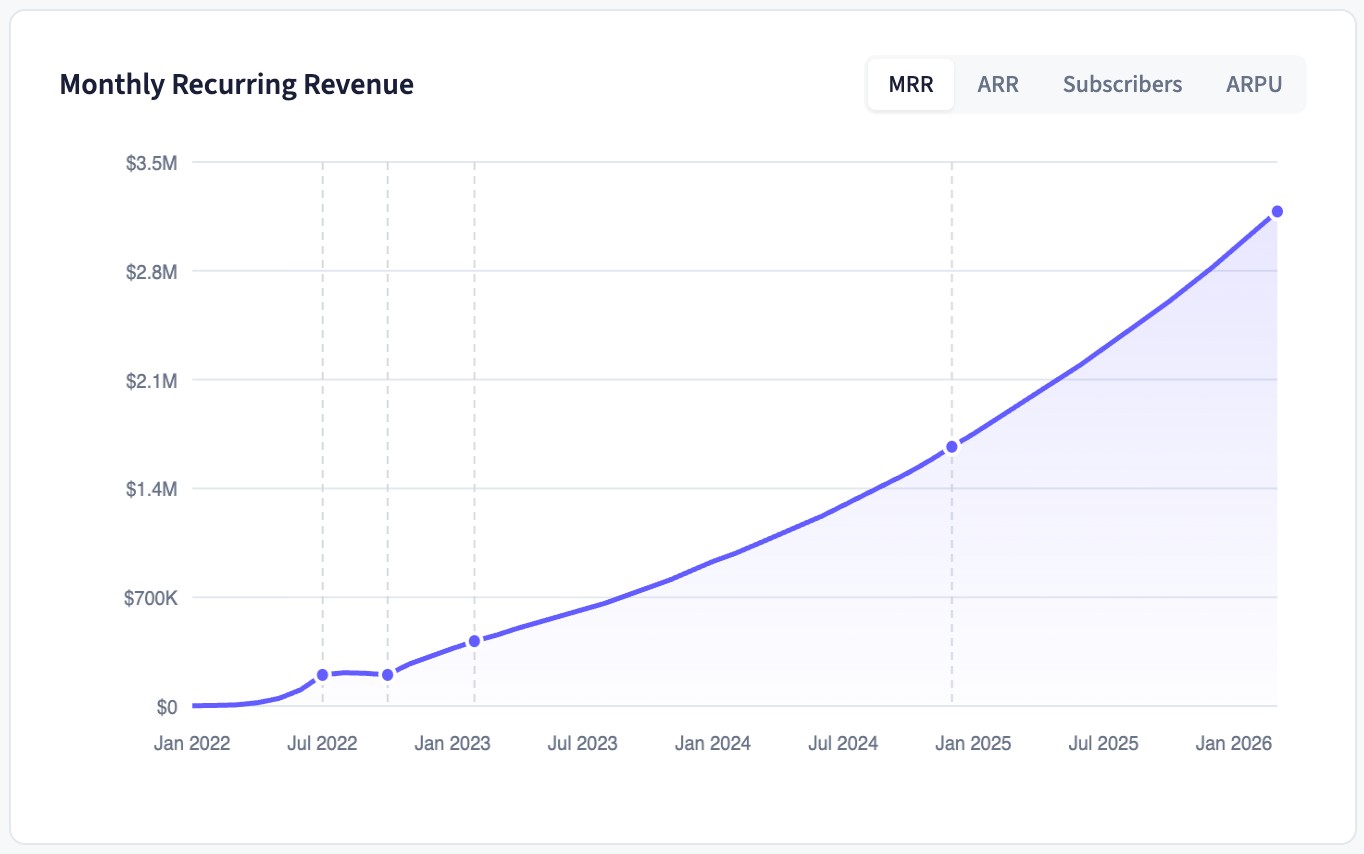This screenshot has height=854, width=1364.
Task: Open the Subscribers view
Action: coord(1122,84)
